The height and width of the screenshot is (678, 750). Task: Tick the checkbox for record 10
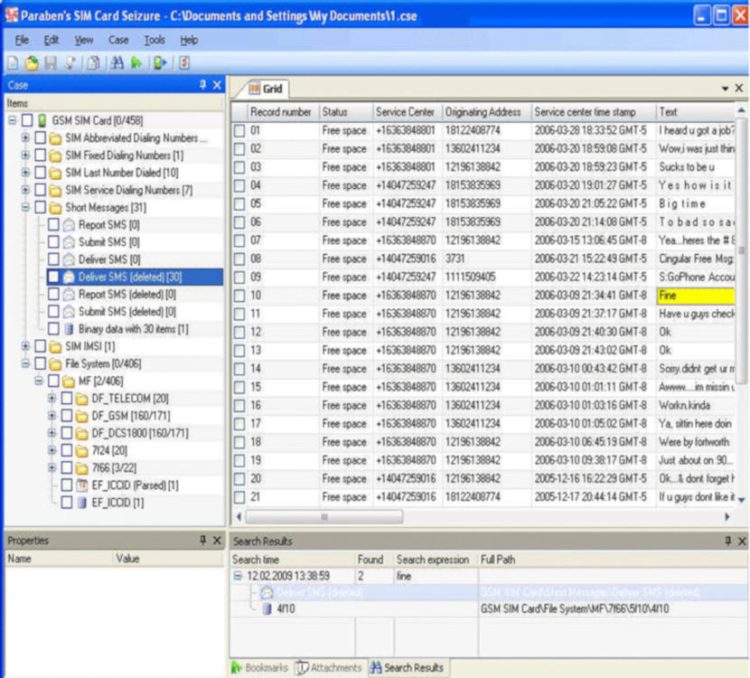240,296
